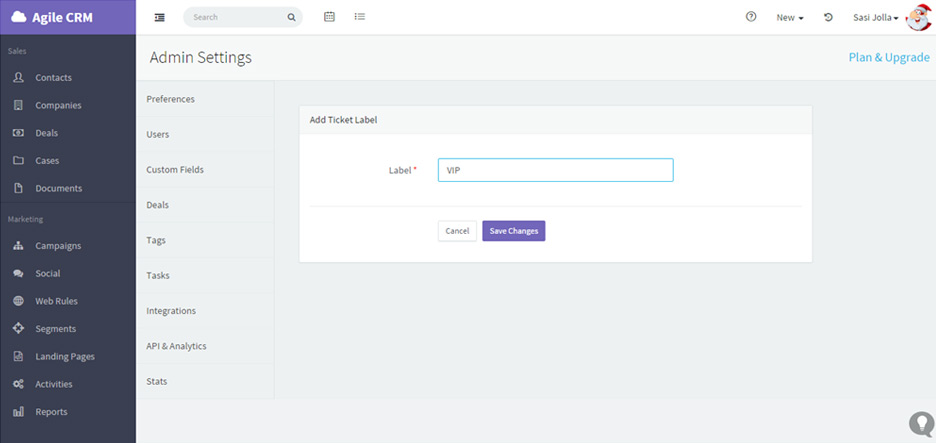This screenshot has height=443, width=936.
Task: Open the Tags settings tab
Action: [x=205, y=240]
